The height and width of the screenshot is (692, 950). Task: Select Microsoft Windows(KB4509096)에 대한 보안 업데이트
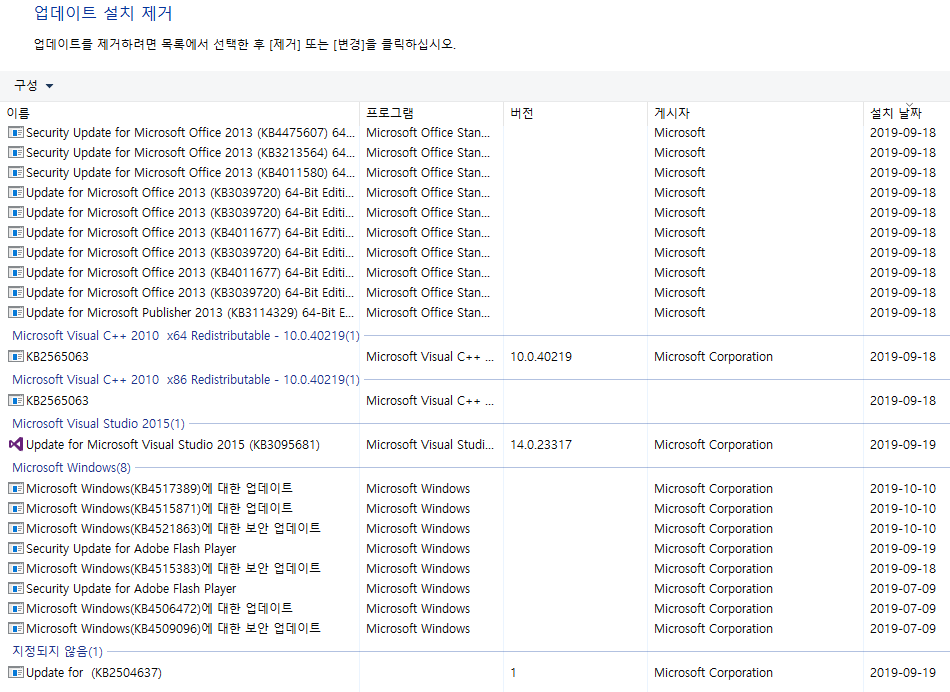point(173,628)
